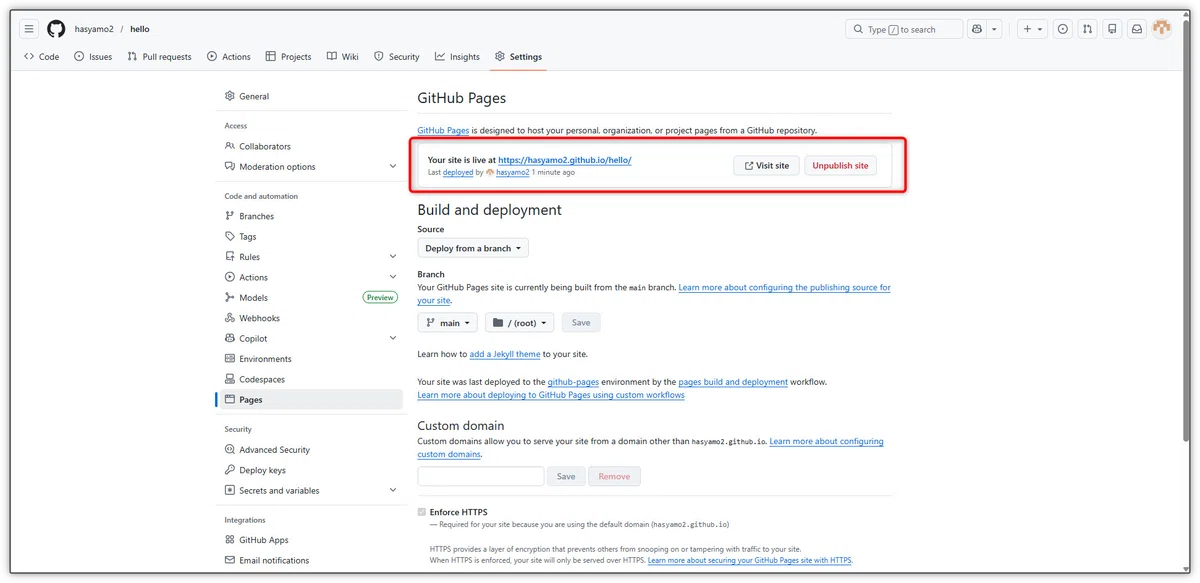Open the hamburger navigation menu
This screenshot has width=1200, height=583.
29,29
